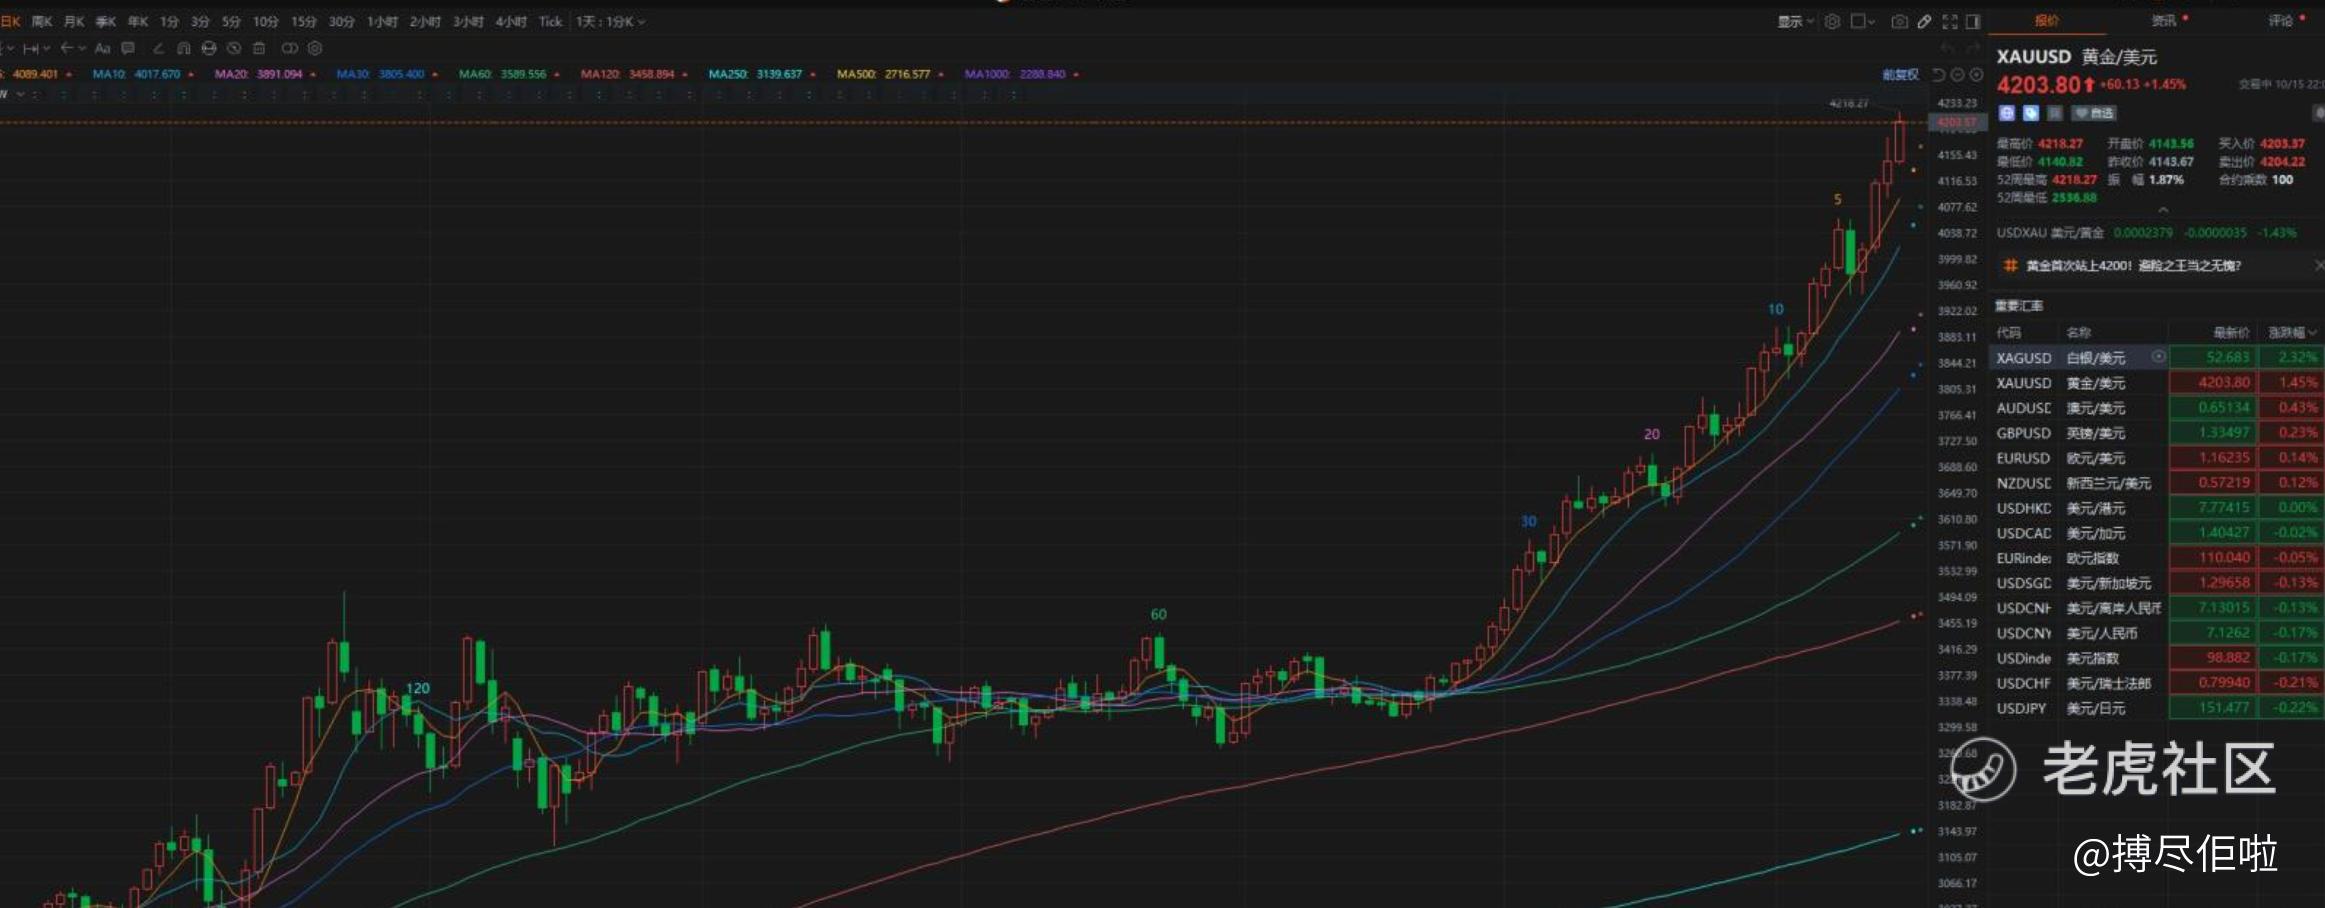Image resolution: width=2325 pixels, height=908 pixels.
Task: Expand the 显示 display dropdown
Action: point(1796,22)
